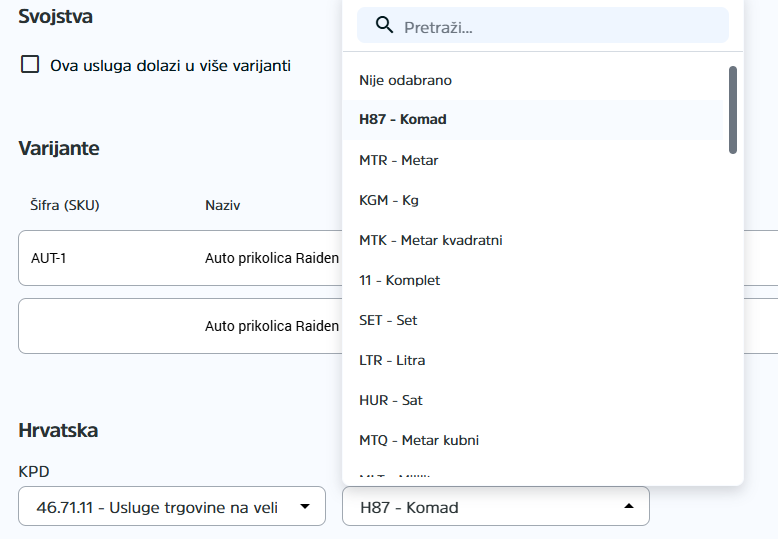778x539 pixels.
Task: Pick 'LTR - Litra' from list
Action: tap(392, 360)
